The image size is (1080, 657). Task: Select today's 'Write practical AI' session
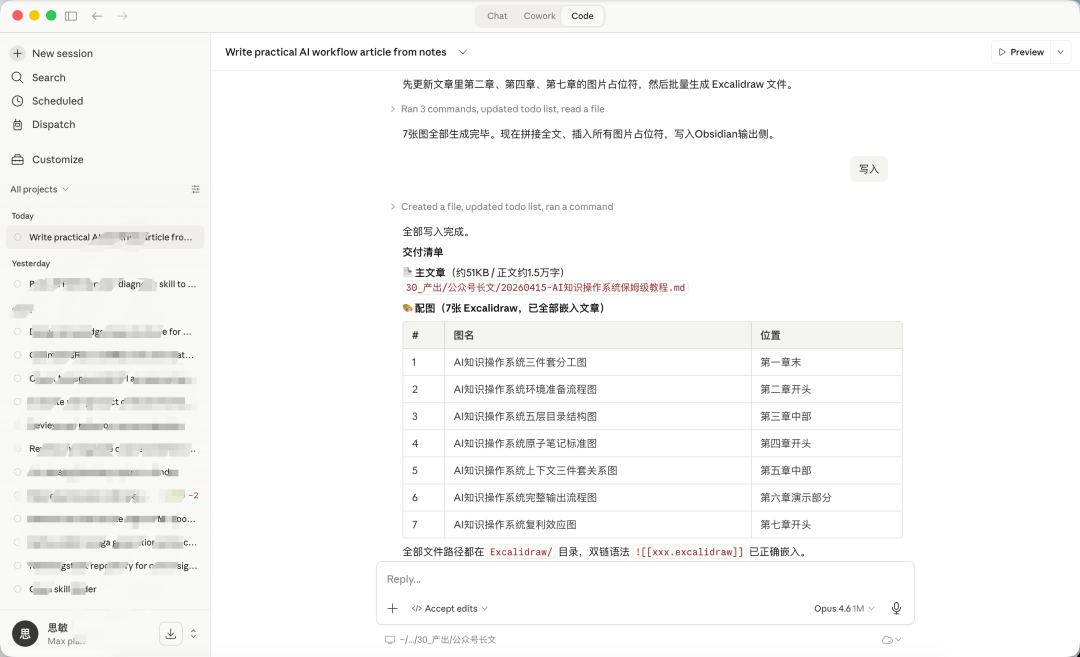coord(105,237)
